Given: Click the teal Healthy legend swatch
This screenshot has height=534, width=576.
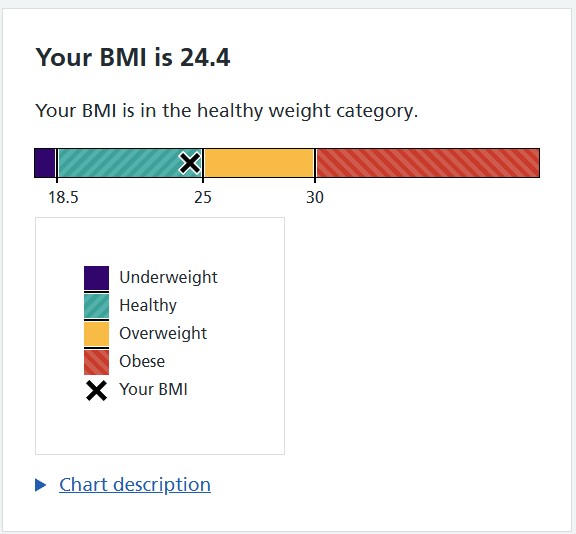Looking at the screenshot, I should pos(96,306).
